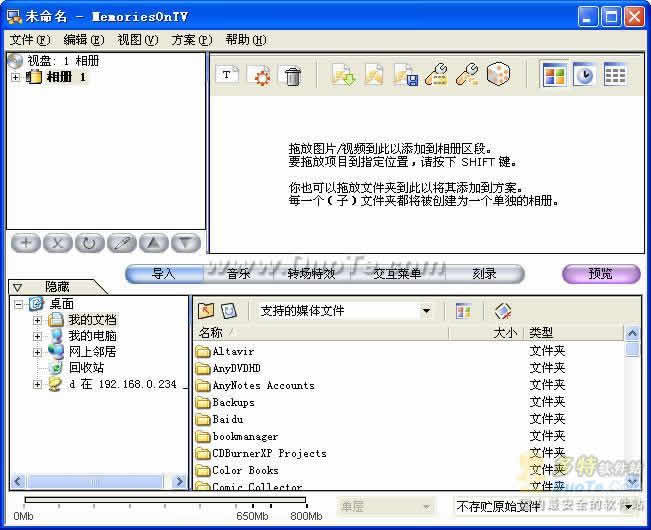Switch to the 音乐 tab

tap(238, 274)
